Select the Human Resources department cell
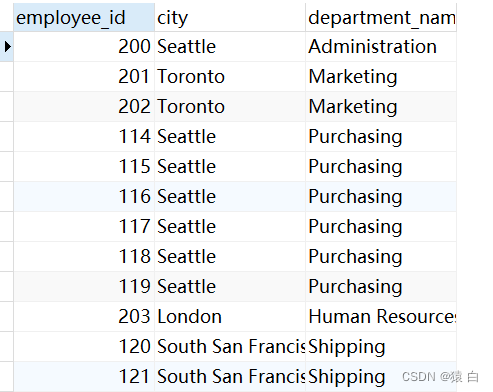493x392 pixels. [x=381, y=317]
